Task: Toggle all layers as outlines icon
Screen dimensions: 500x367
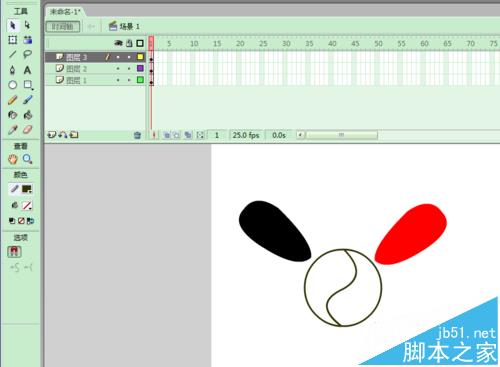Action: tap(140, 43)
